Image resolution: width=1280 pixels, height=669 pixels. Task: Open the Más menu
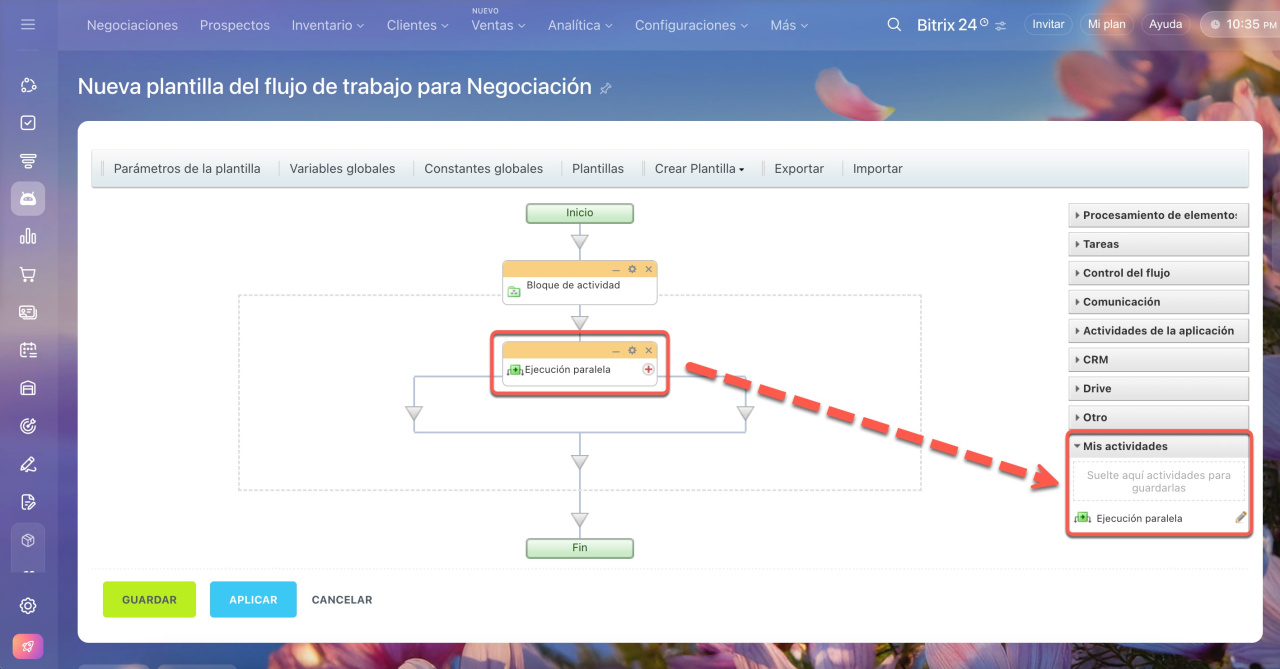(790, 25)
